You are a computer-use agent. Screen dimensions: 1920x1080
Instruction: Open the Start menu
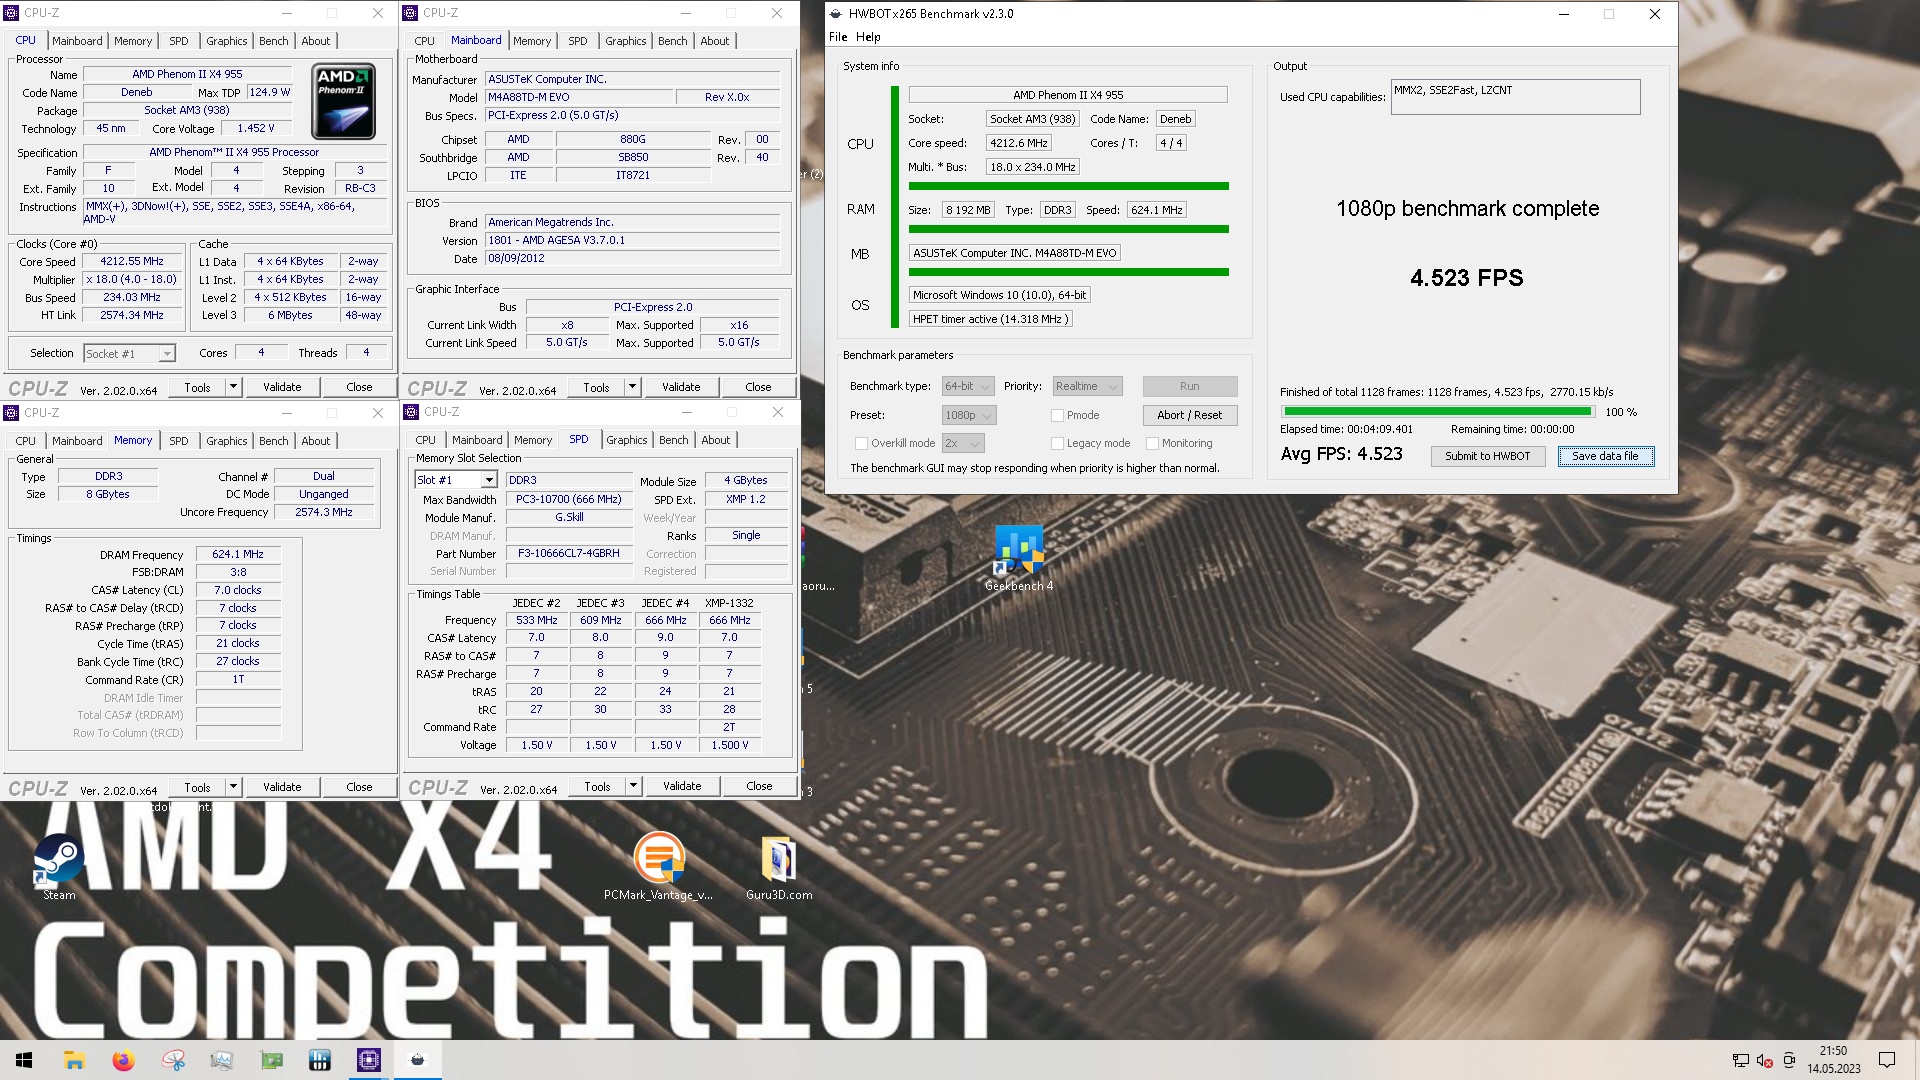24,1060
